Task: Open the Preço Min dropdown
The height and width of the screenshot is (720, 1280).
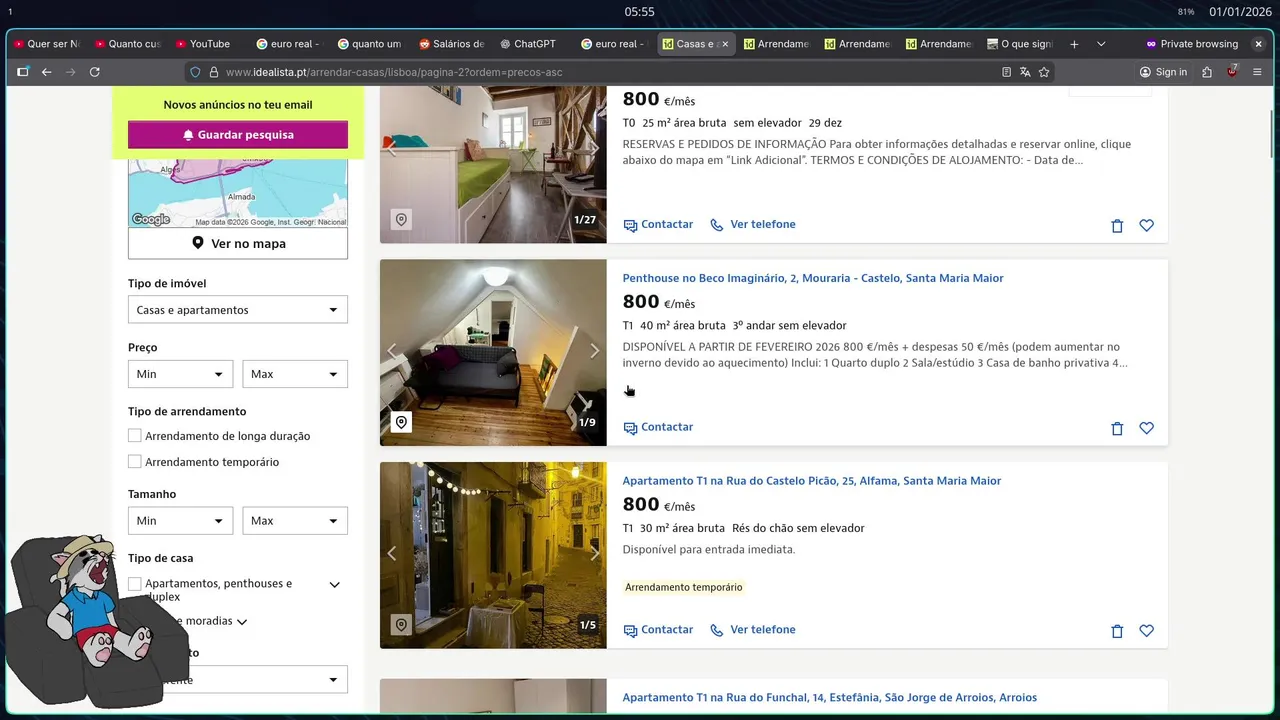Action: 180,374
